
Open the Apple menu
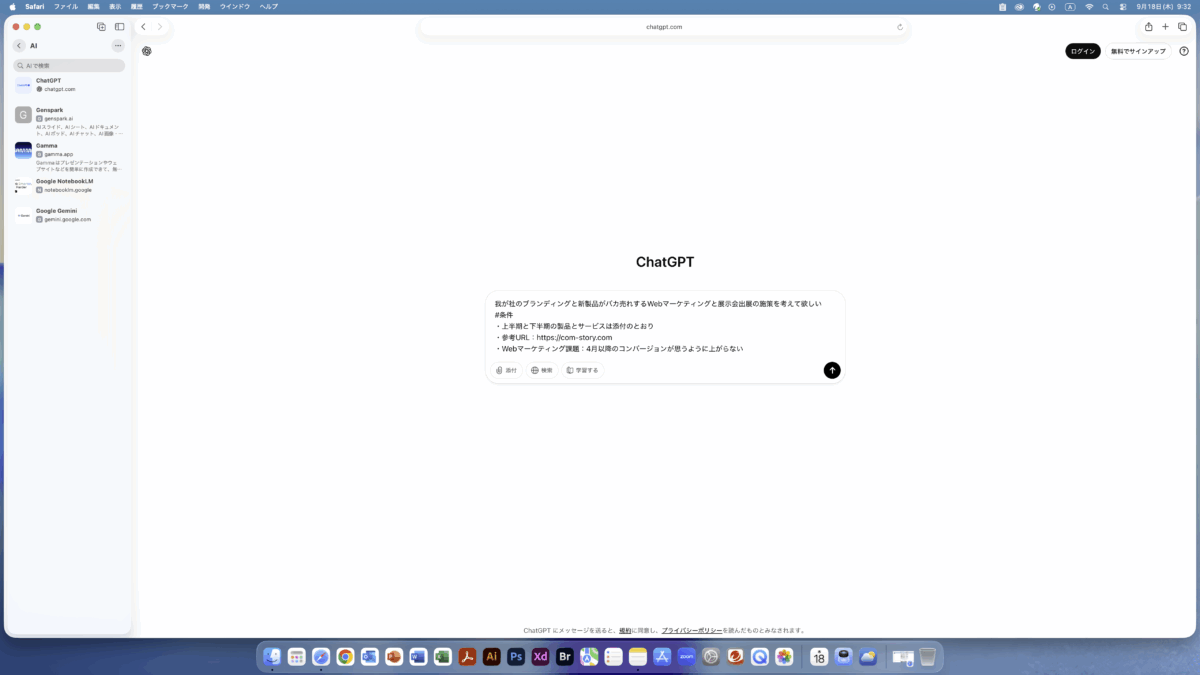coord(12,6)
